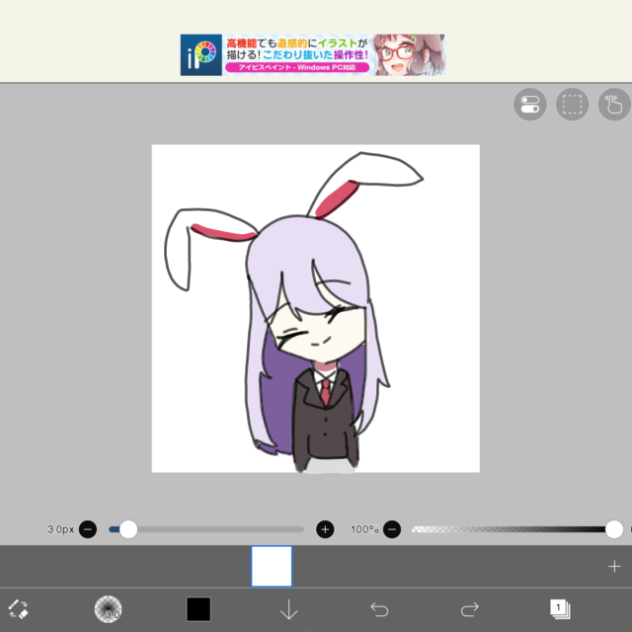Screen dimensions: 632x632
Task: Activate the selection area tool
Action: [x=572, y=104]
